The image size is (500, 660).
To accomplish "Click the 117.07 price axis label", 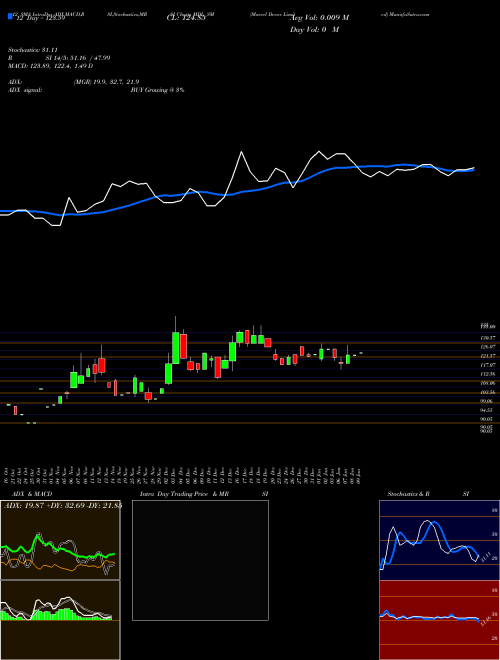I will pyautogui.click(x=488, y=365).
